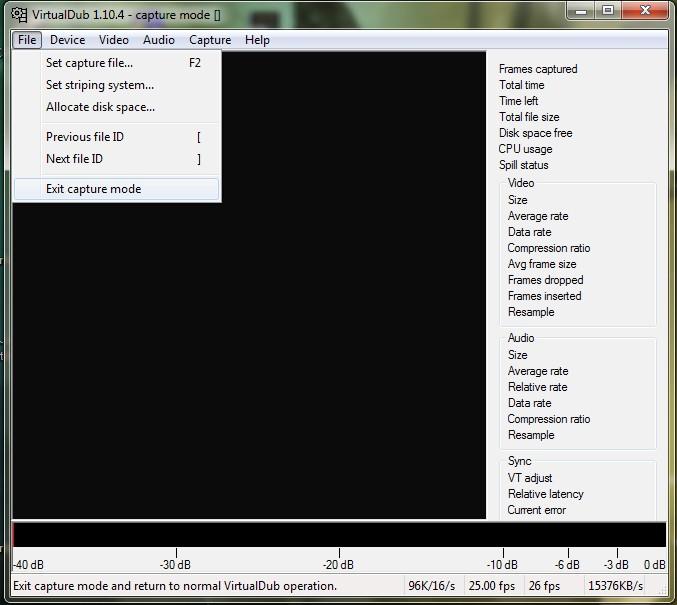Select Exit capture mode menu entry

point(117,189)
